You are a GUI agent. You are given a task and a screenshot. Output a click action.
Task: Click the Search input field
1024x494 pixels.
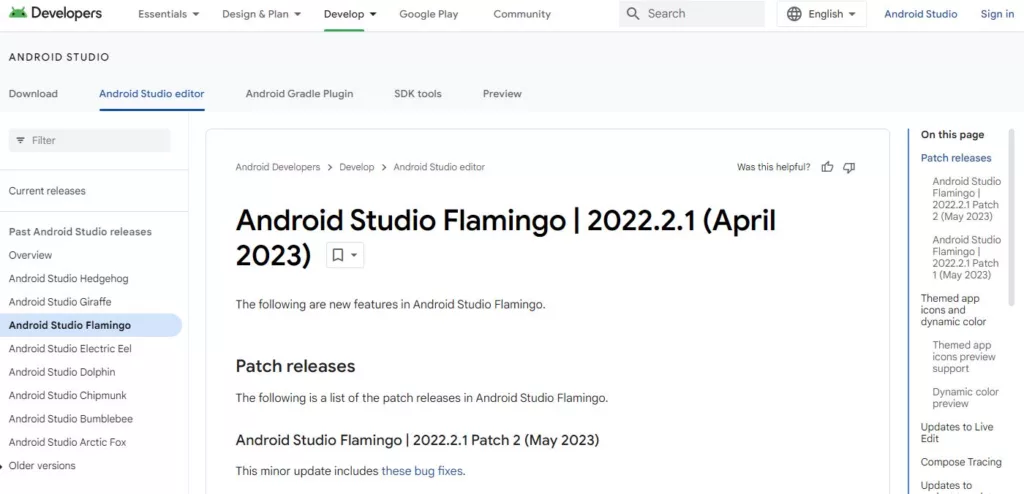tap(692, 14)
